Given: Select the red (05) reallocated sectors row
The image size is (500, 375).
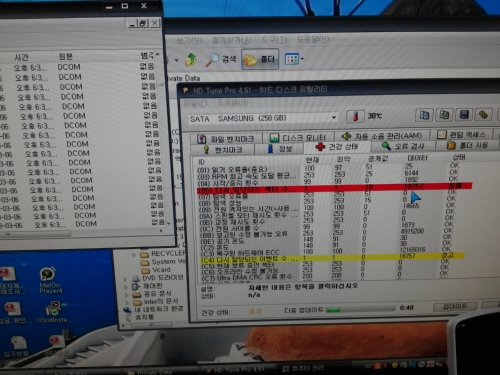Looking at the screenshot, I should (x=334, y=188).
